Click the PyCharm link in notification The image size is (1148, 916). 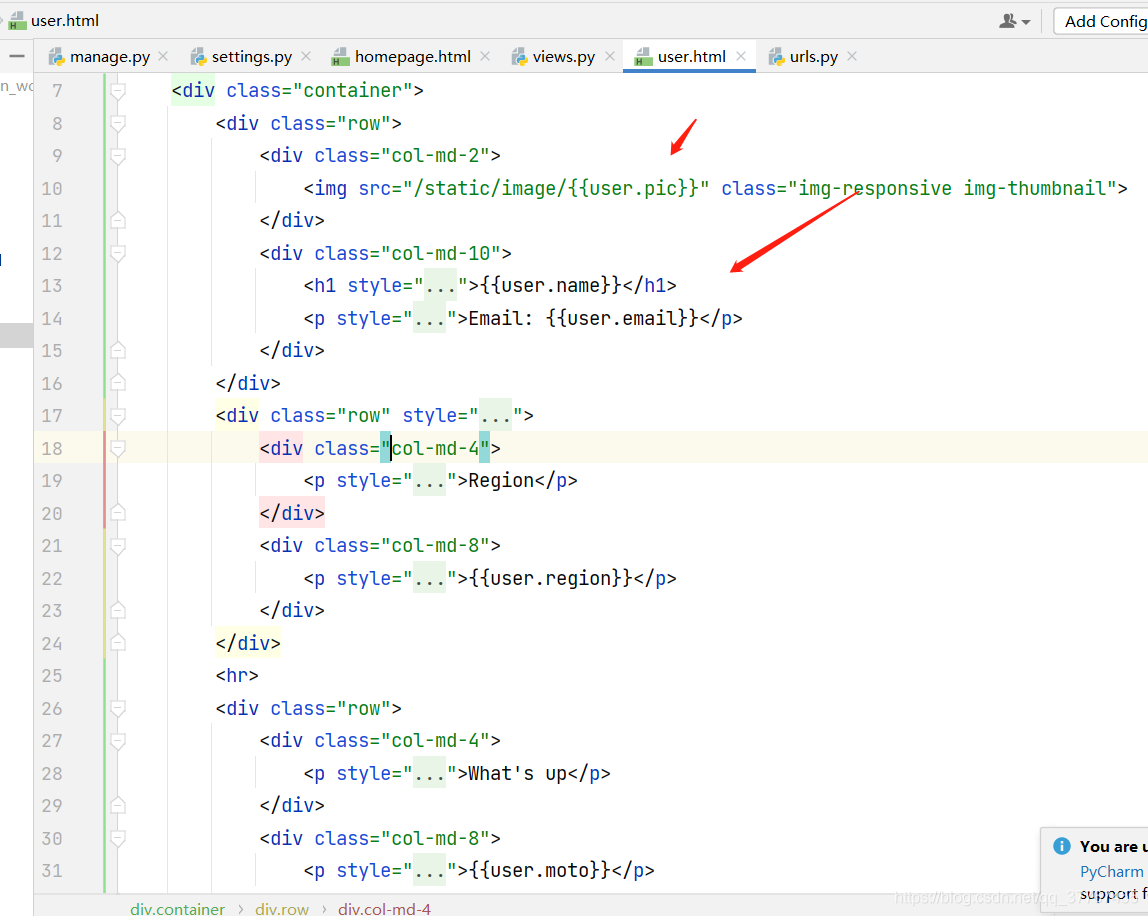[x=1111, y=871]
